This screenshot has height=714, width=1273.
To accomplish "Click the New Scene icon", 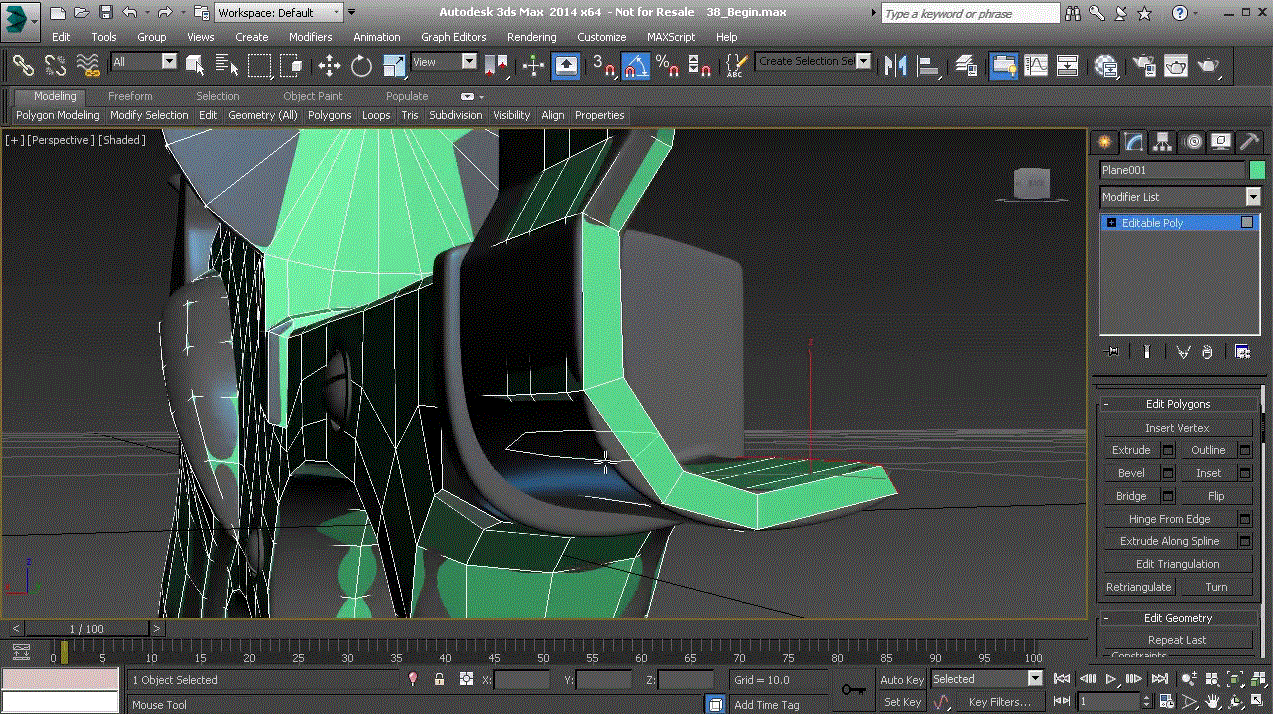I will coord(58,13).
